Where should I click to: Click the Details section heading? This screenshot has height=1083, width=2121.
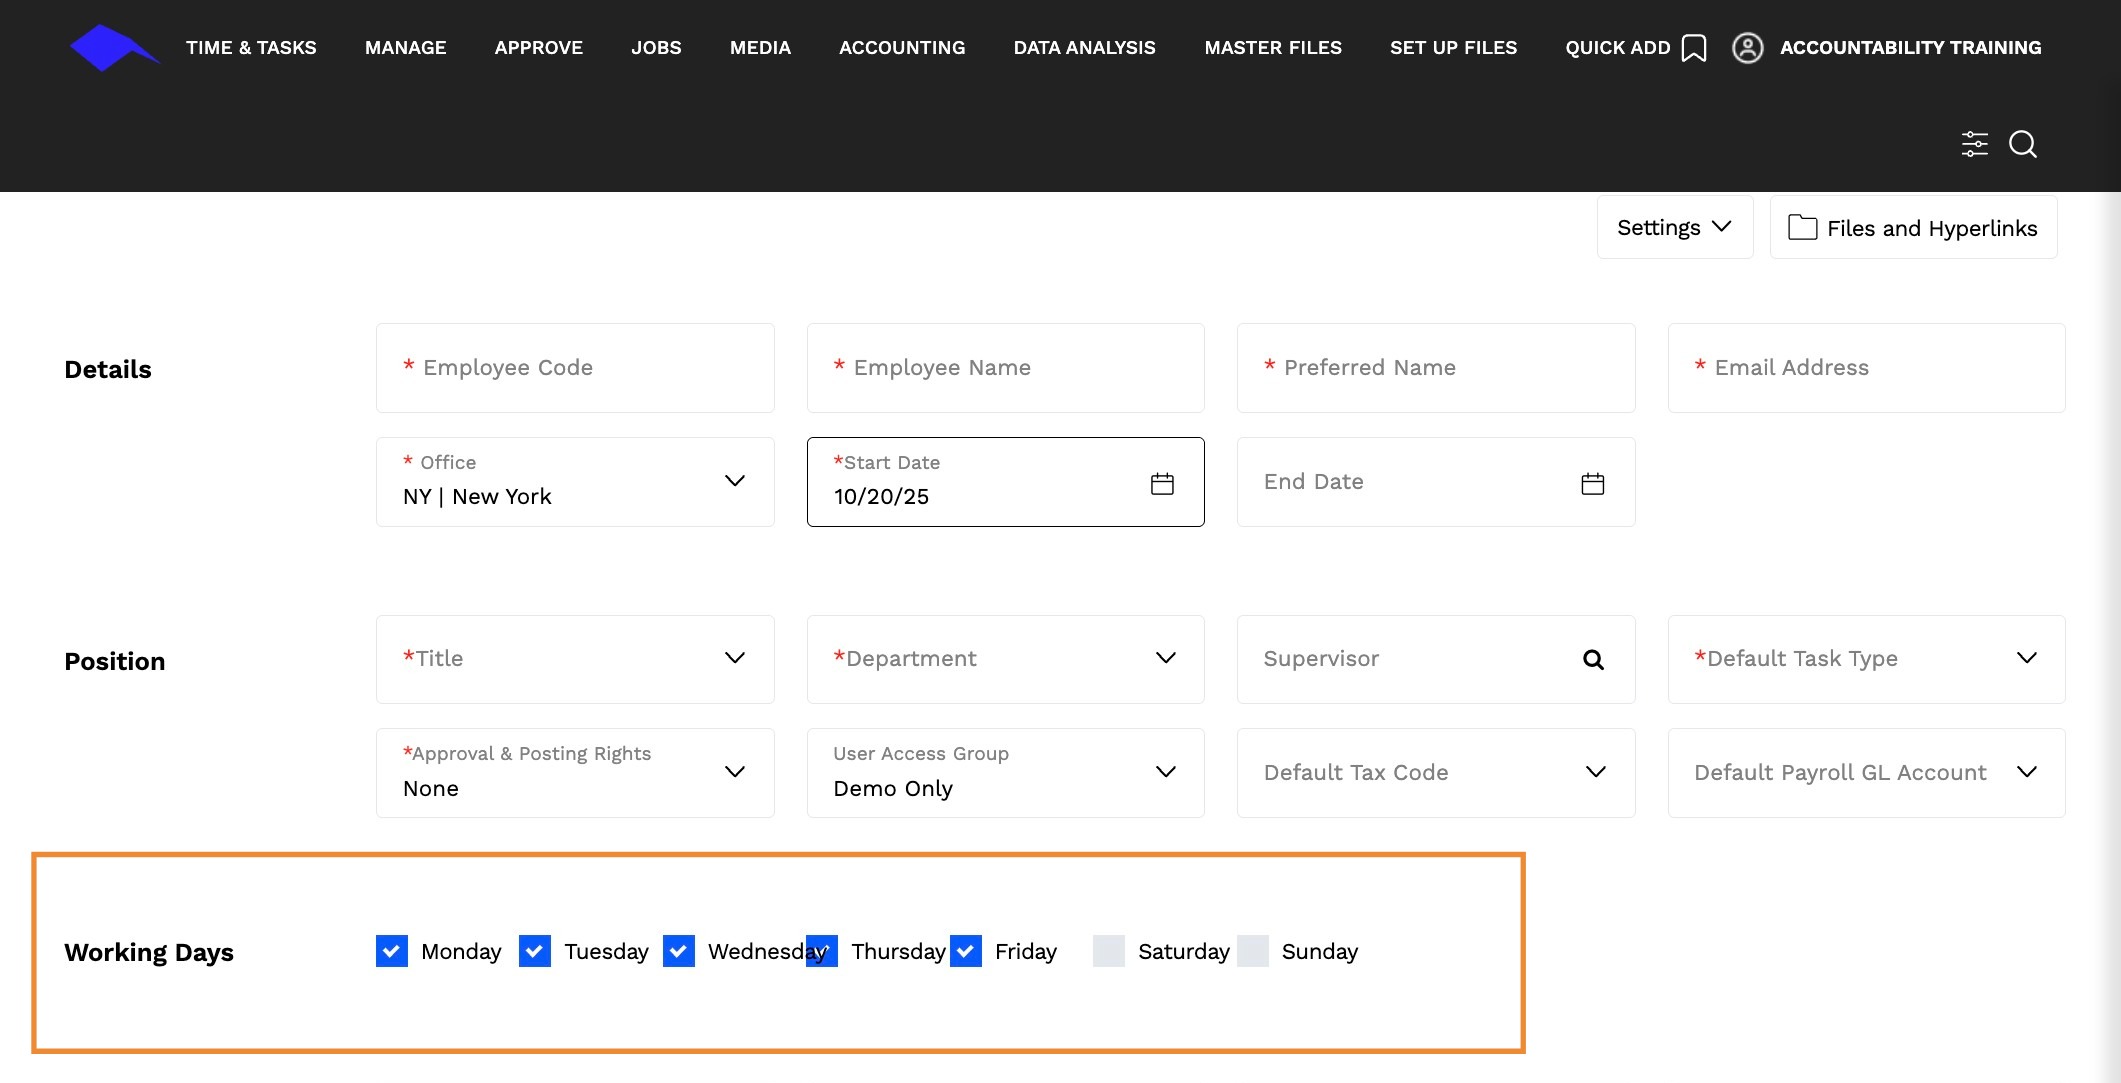(x=108, y=369)
